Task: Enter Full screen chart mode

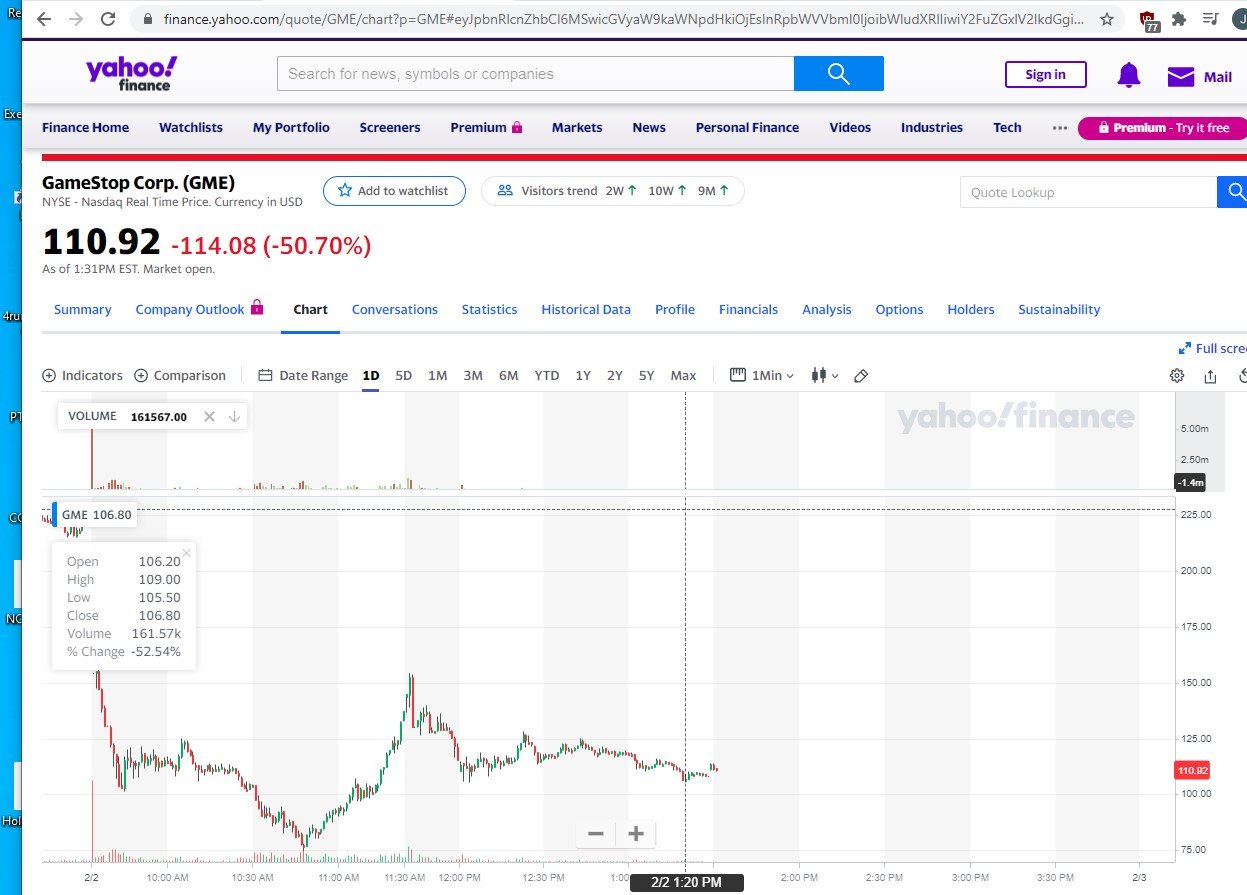Action: (x=1213, y=348)
